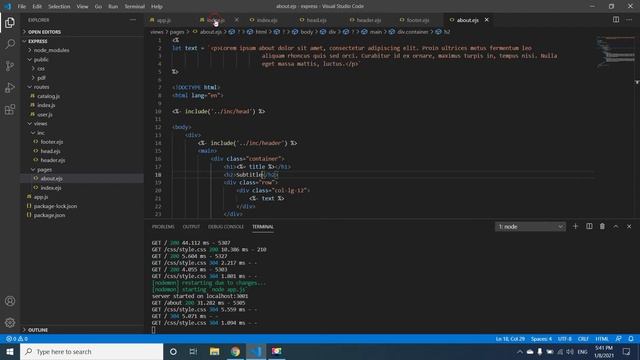Switch to the PROBLEMS panel tab
Image resolution: width=640 pixels, height=360 pixels.
tap(163, 227)
